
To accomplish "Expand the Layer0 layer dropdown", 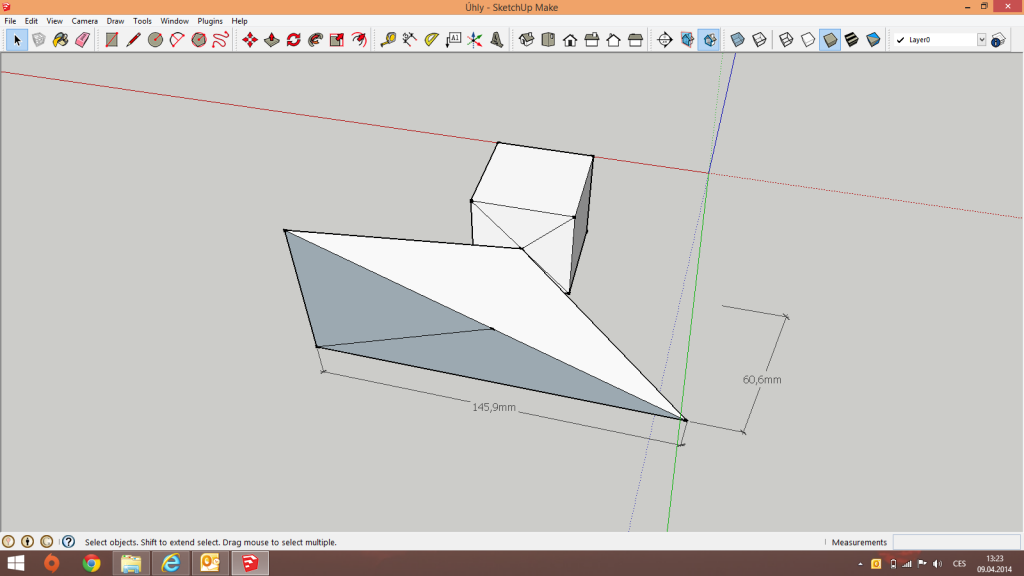I will (981, 40).
